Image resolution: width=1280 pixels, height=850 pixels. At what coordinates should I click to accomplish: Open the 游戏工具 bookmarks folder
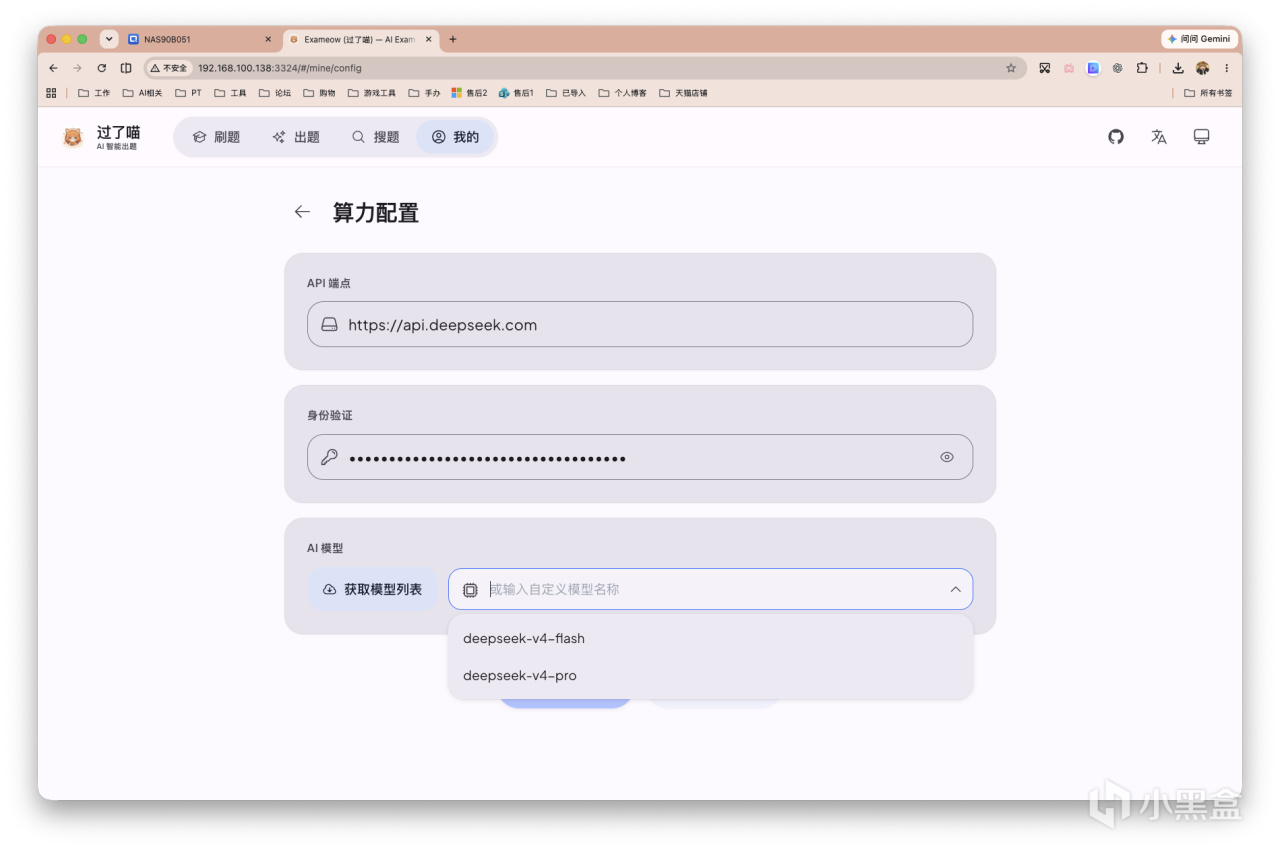pyautogui.click(x=372, y=93)
